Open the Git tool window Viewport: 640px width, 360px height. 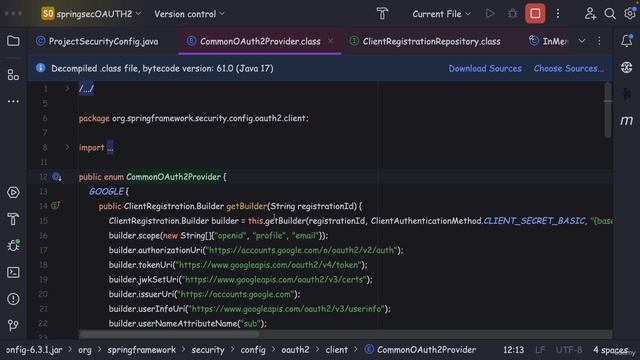(13, 325)
